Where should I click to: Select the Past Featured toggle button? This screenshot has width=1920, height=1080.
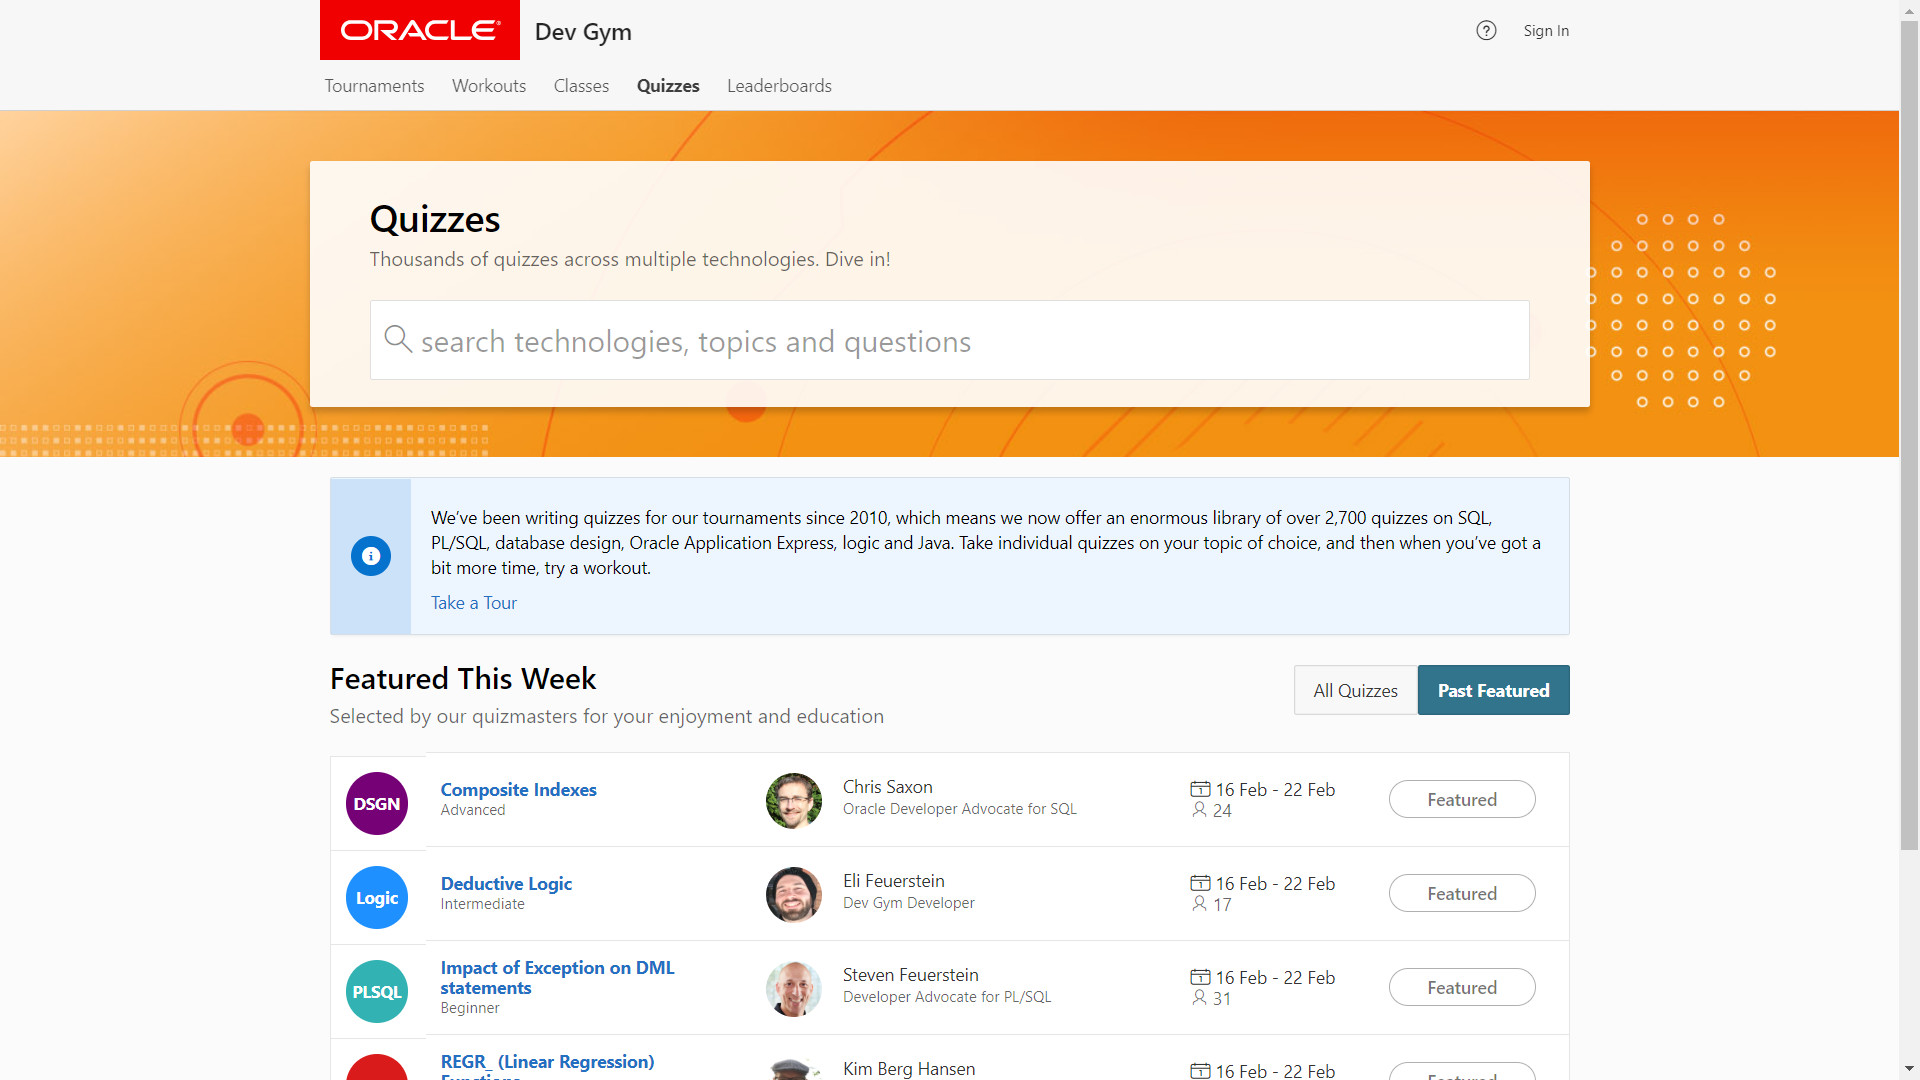(1493, 690)
